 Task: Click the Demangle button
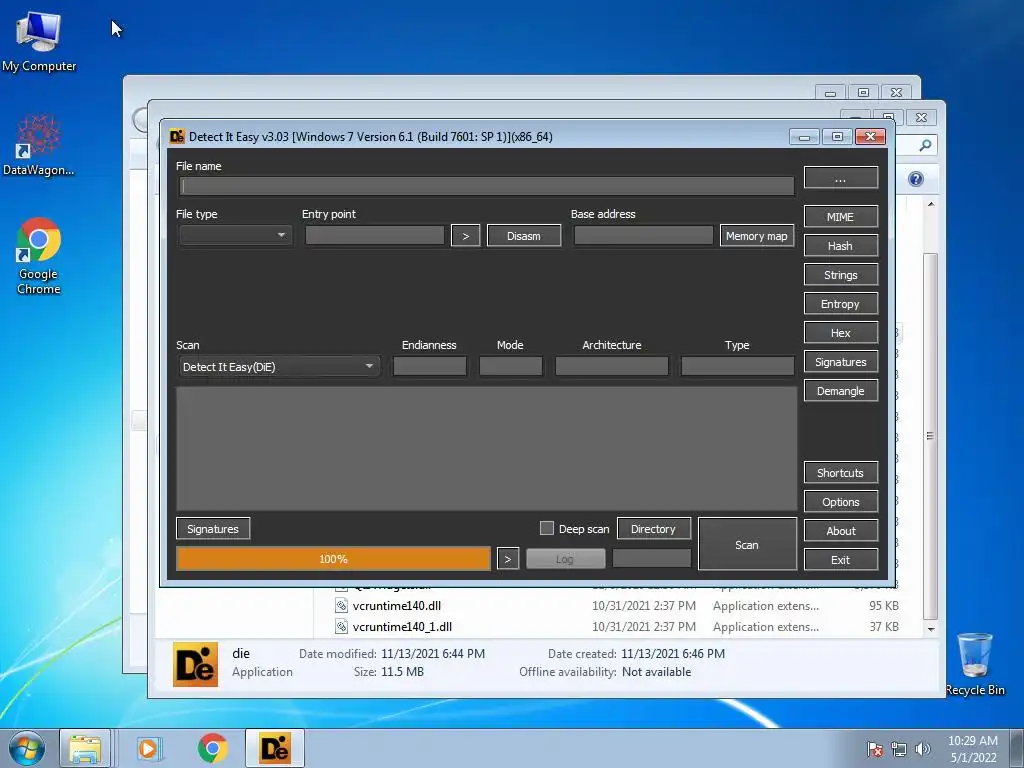[840, 391]
